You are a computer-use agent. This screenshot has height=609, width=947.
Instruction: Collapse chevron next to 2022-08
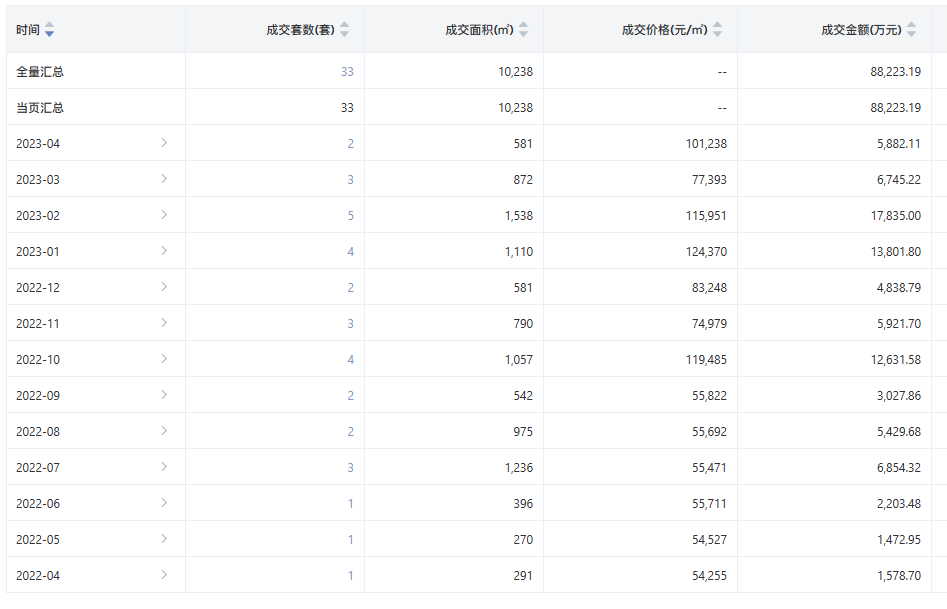[x=165, y=431]
